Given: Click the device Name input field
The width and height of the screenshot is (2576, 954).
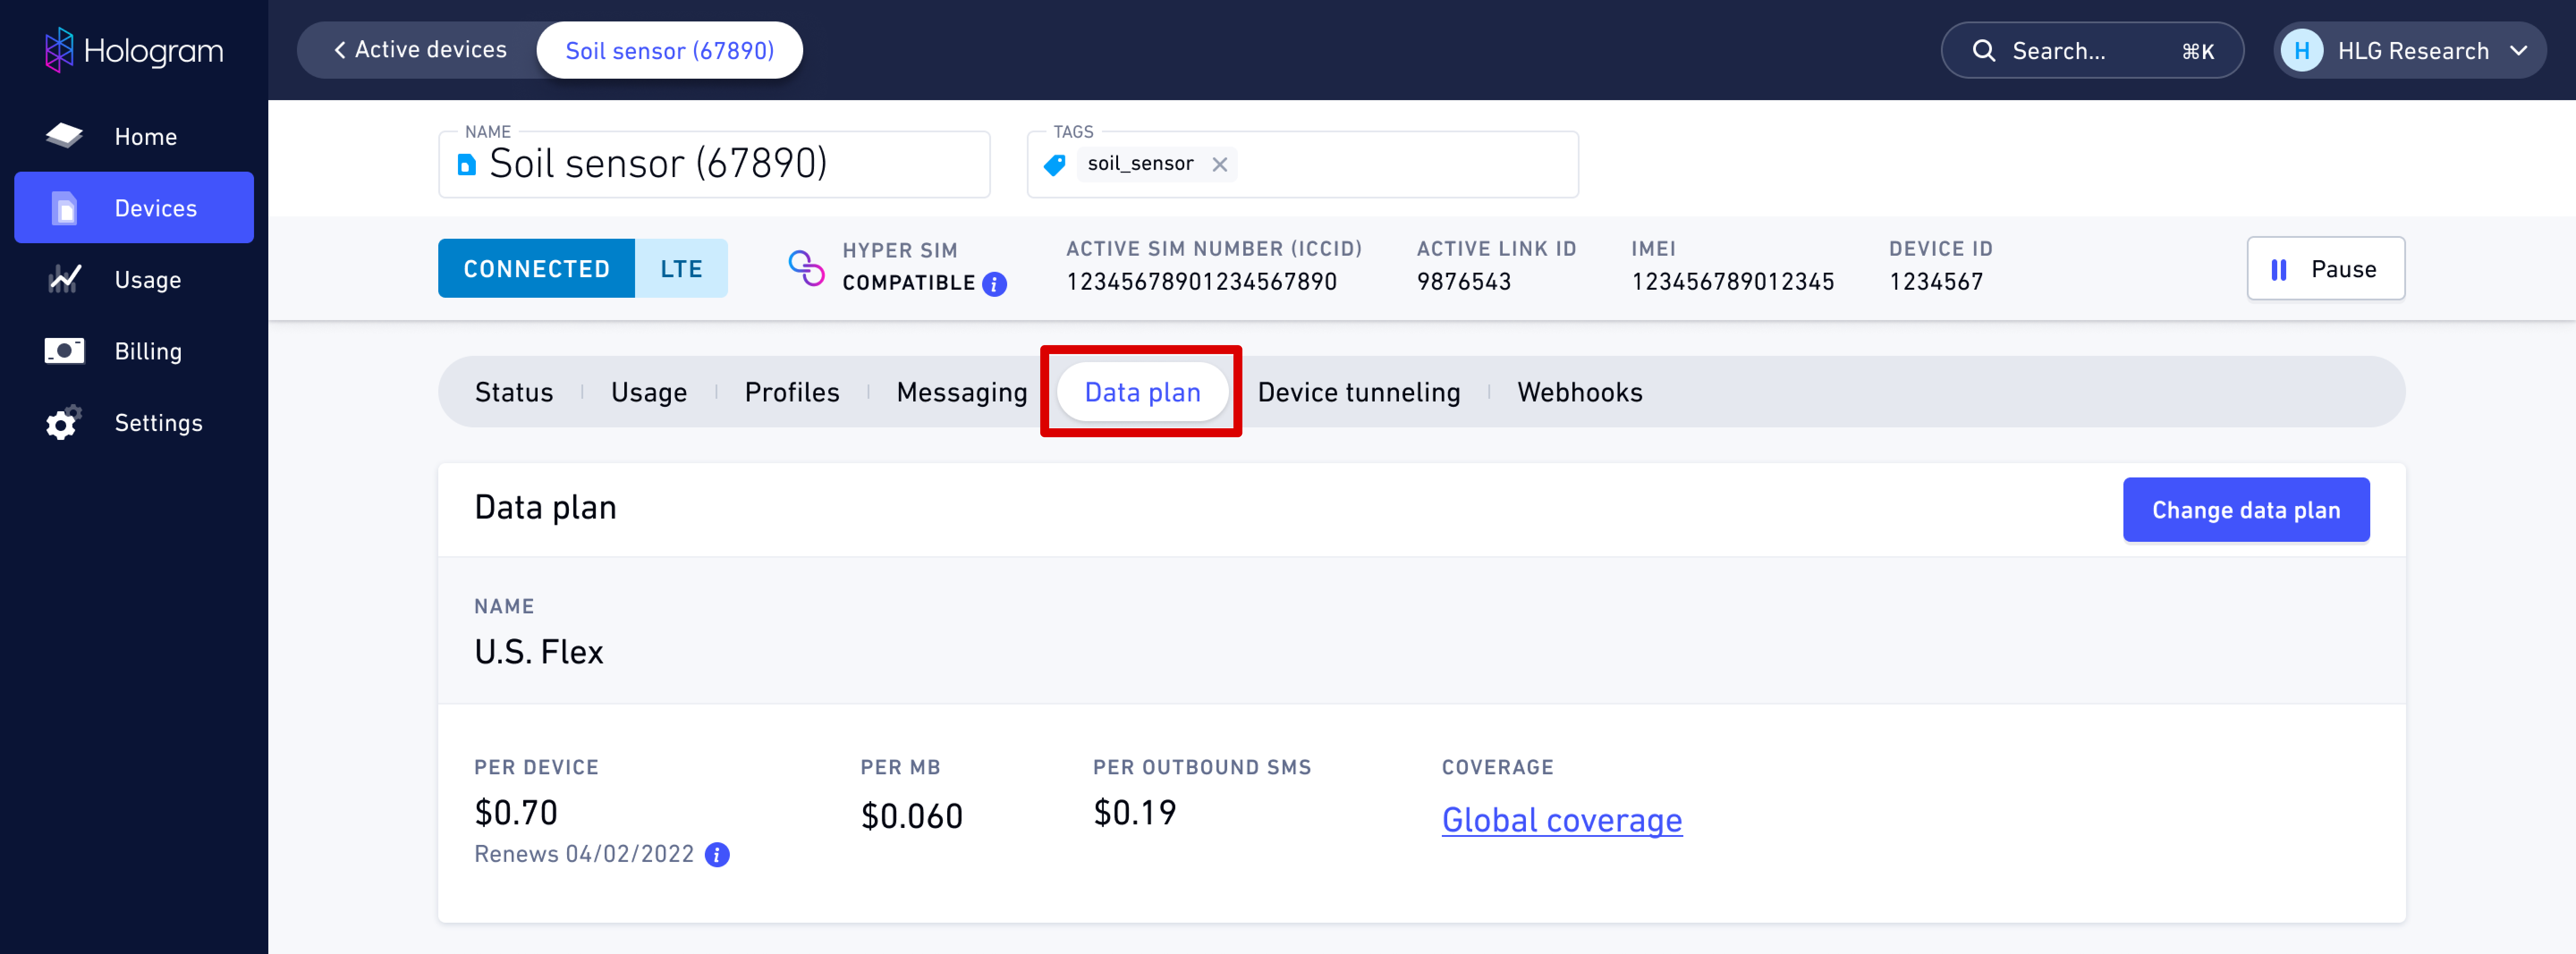Looking at the screenshot, I should (x=714, y=164).
